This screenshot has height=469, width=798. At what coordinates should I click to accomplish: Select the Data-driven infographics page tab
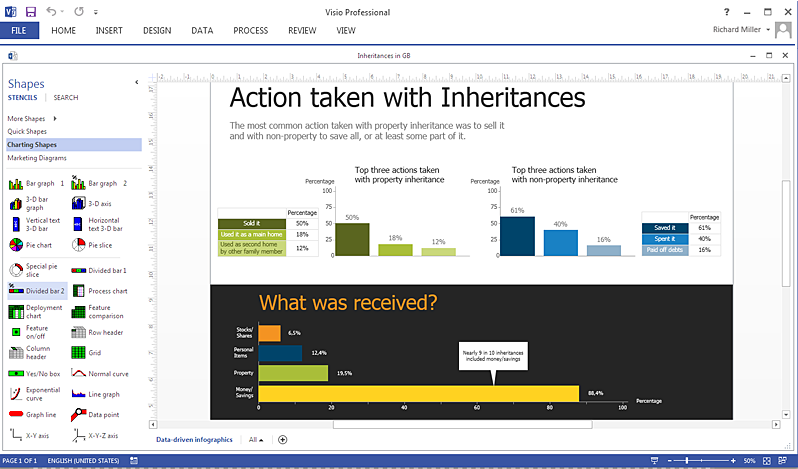point(194,439)
